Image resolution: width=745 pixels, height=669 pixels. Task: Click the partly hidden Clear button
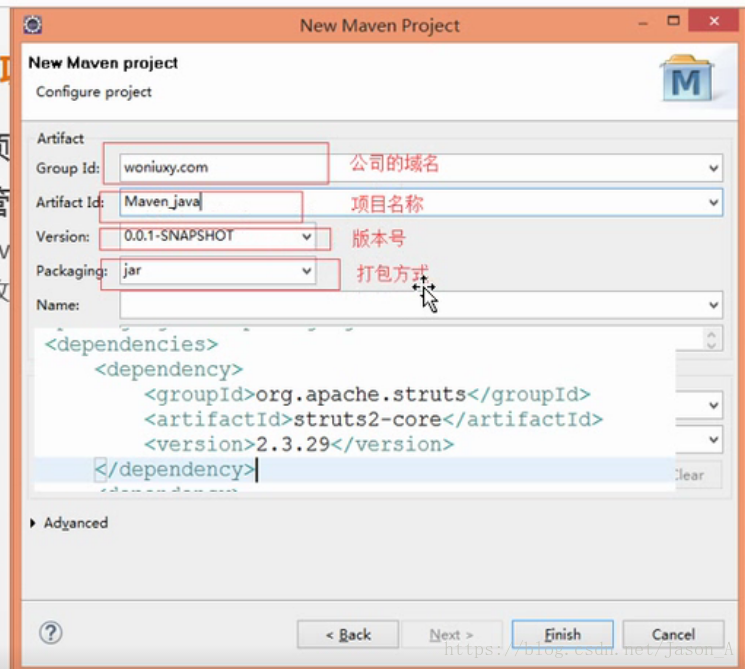698,475
